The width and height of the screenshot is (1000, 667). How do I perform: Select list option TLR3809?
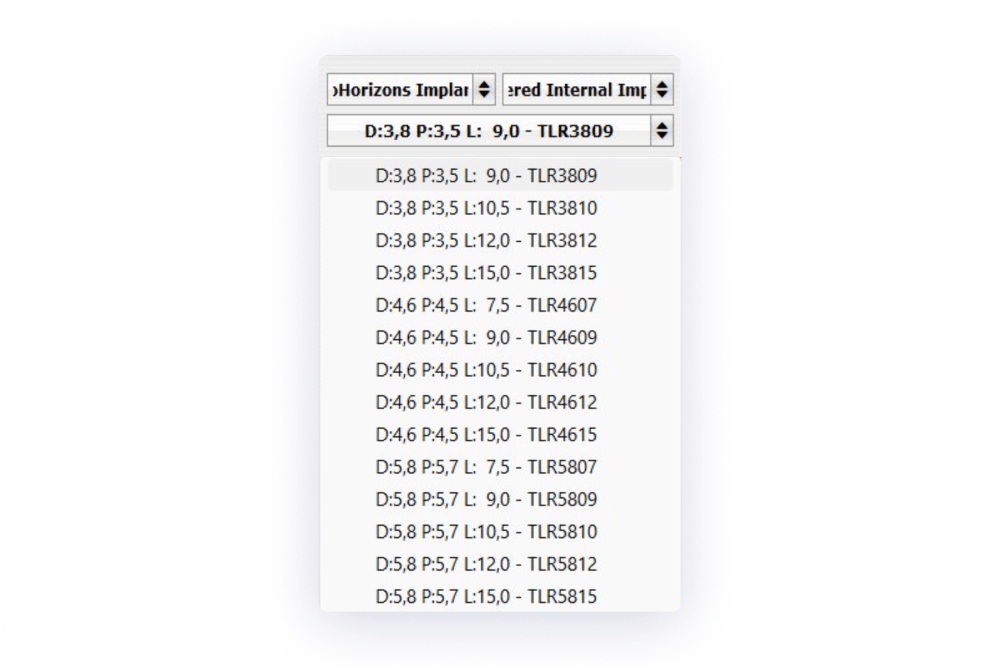pyautogui.click(x=500, y=175)
